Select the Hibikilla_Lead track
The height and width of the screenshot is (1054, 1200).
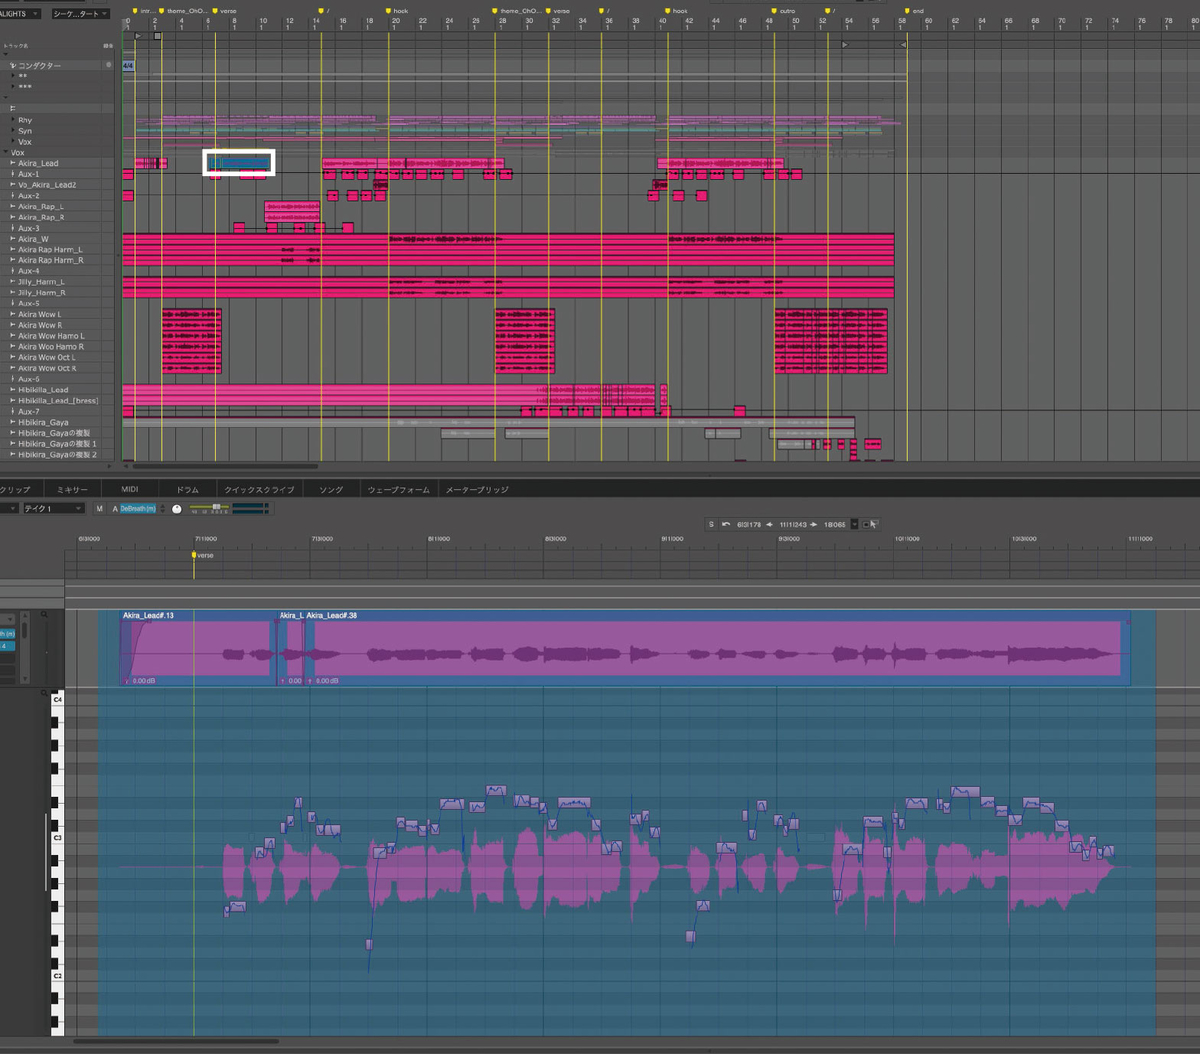pyautogui.click(x=43, y=390)
